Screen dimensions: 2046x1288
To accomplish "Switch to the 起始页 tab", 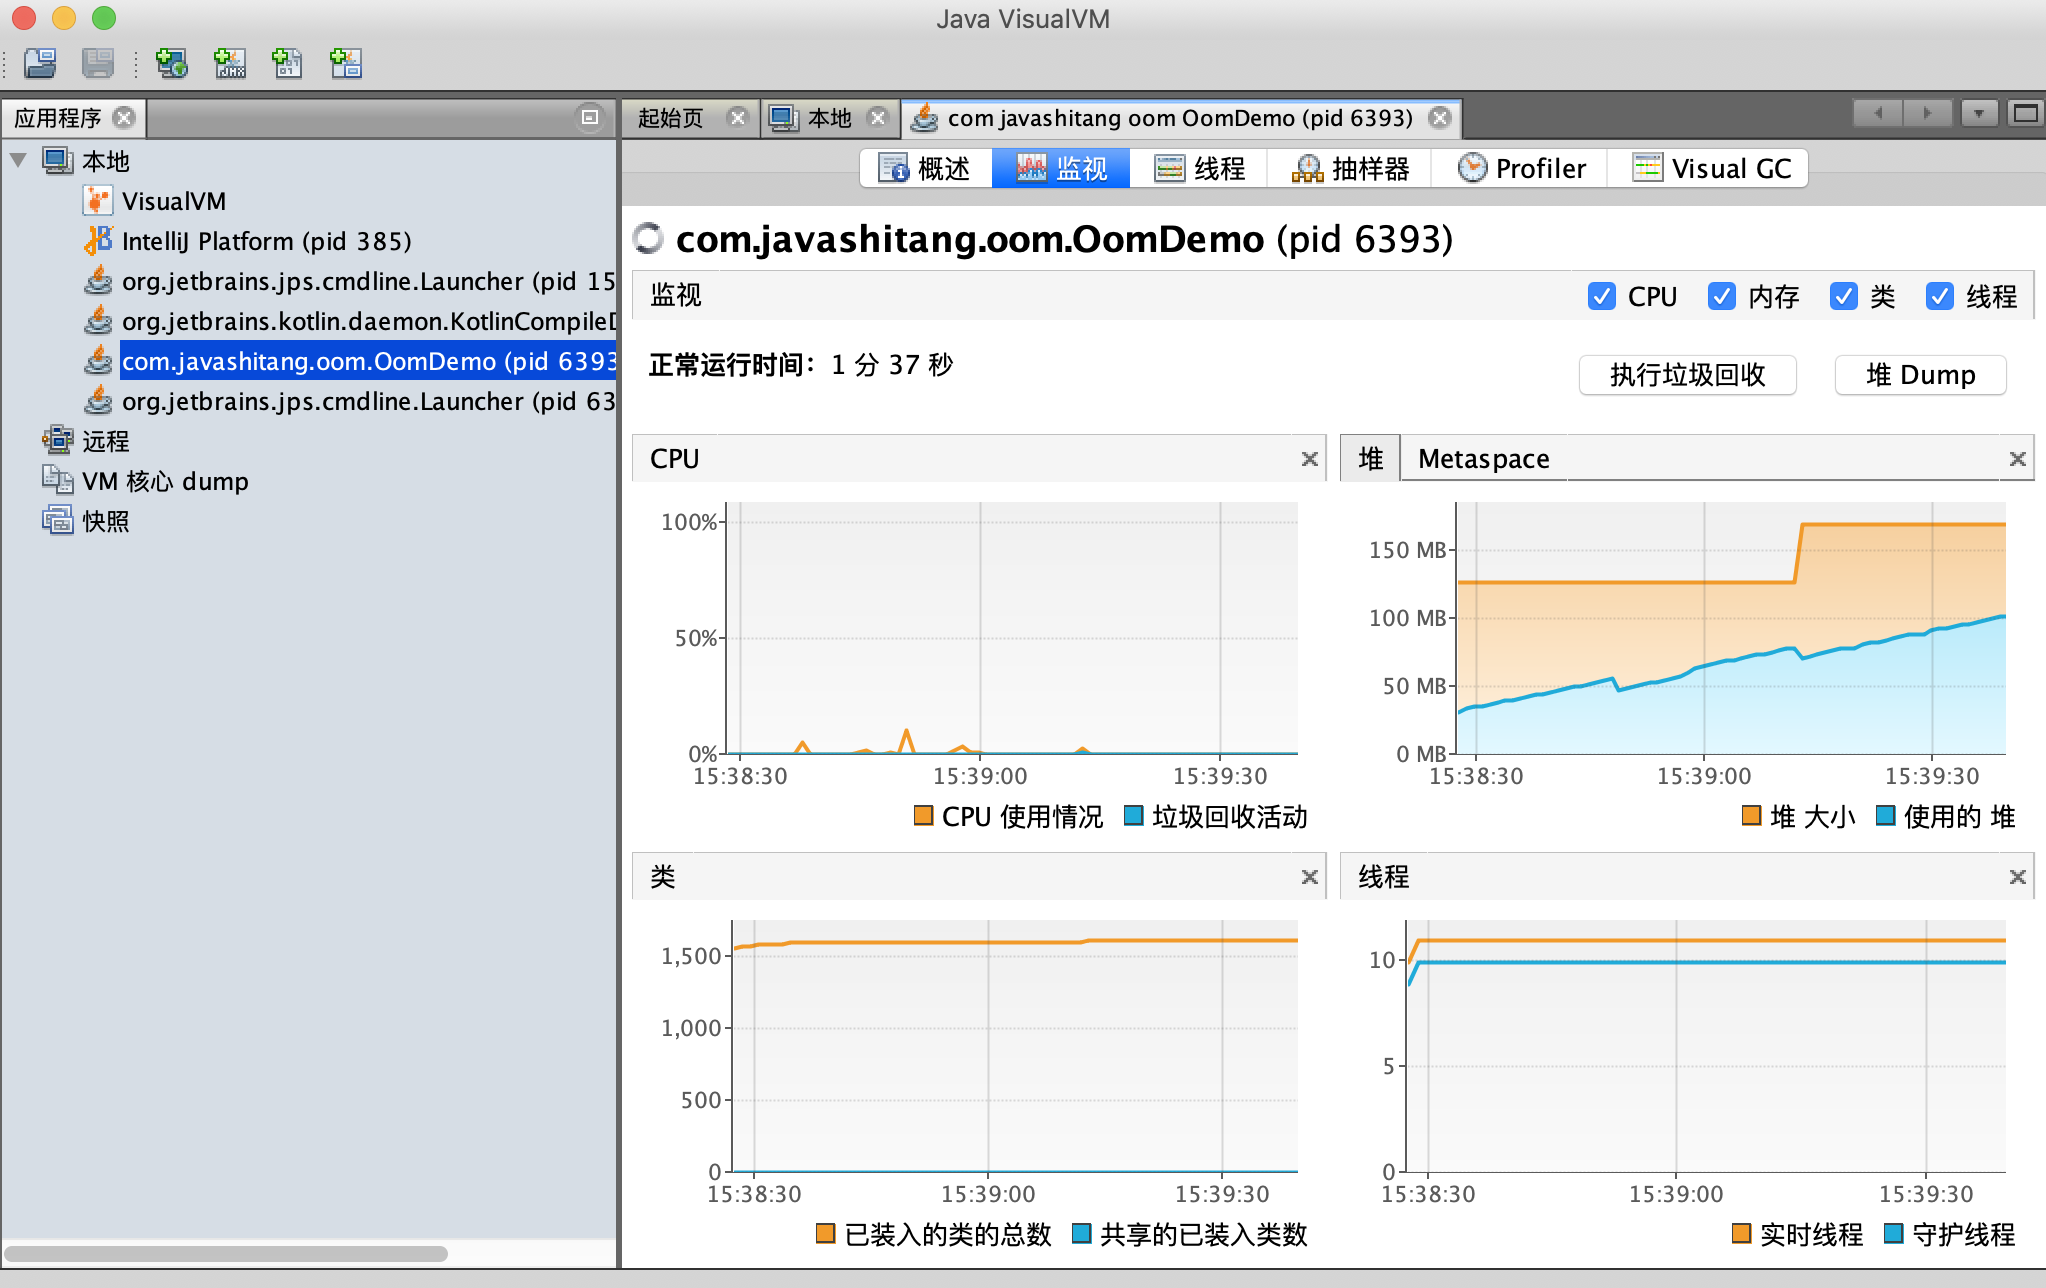I will (671, 118).
